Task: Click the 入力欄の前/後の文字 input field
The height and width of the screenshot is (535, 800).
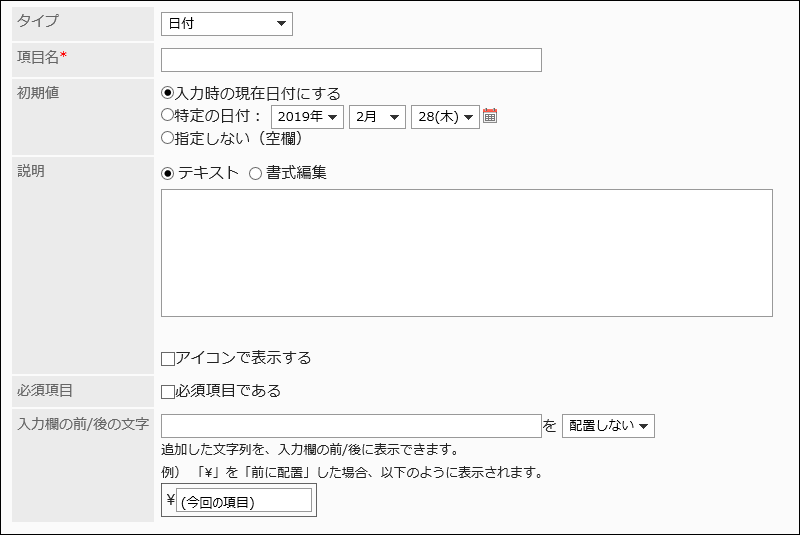Action: coord(351,426)
